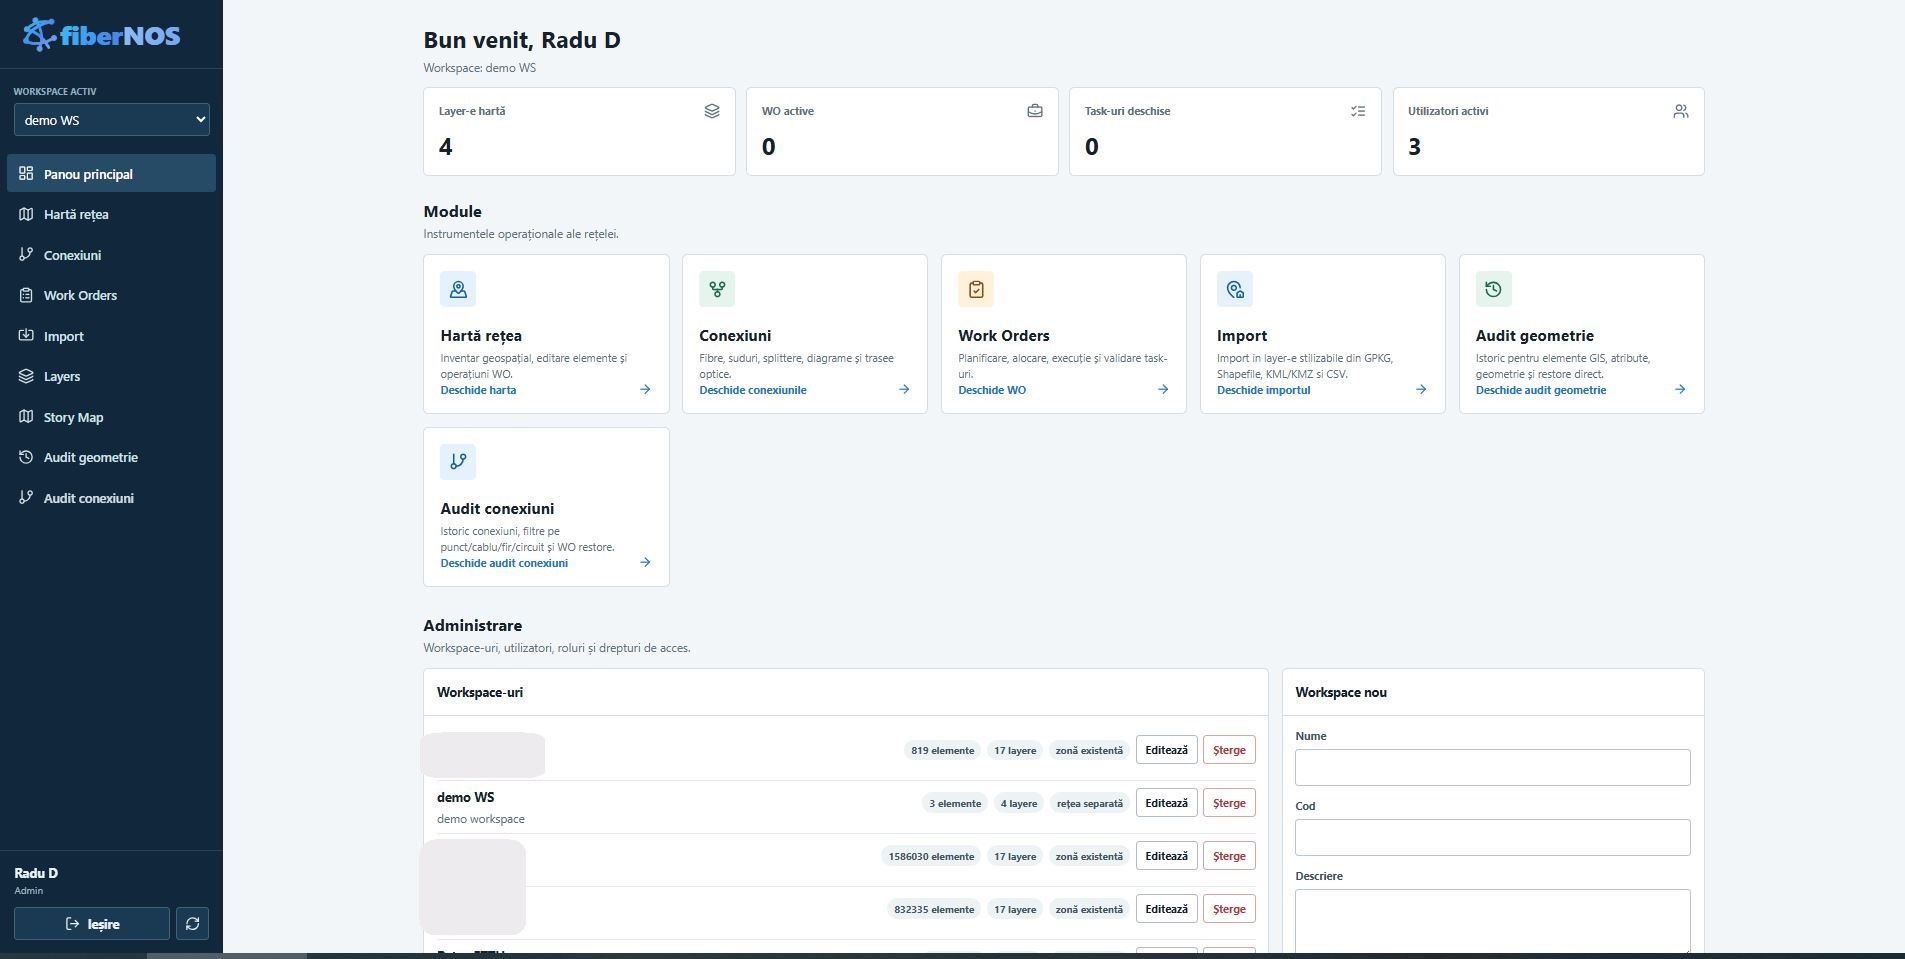
Task: Click the refresh icon beside Ieșire
Action: [193, 923]
